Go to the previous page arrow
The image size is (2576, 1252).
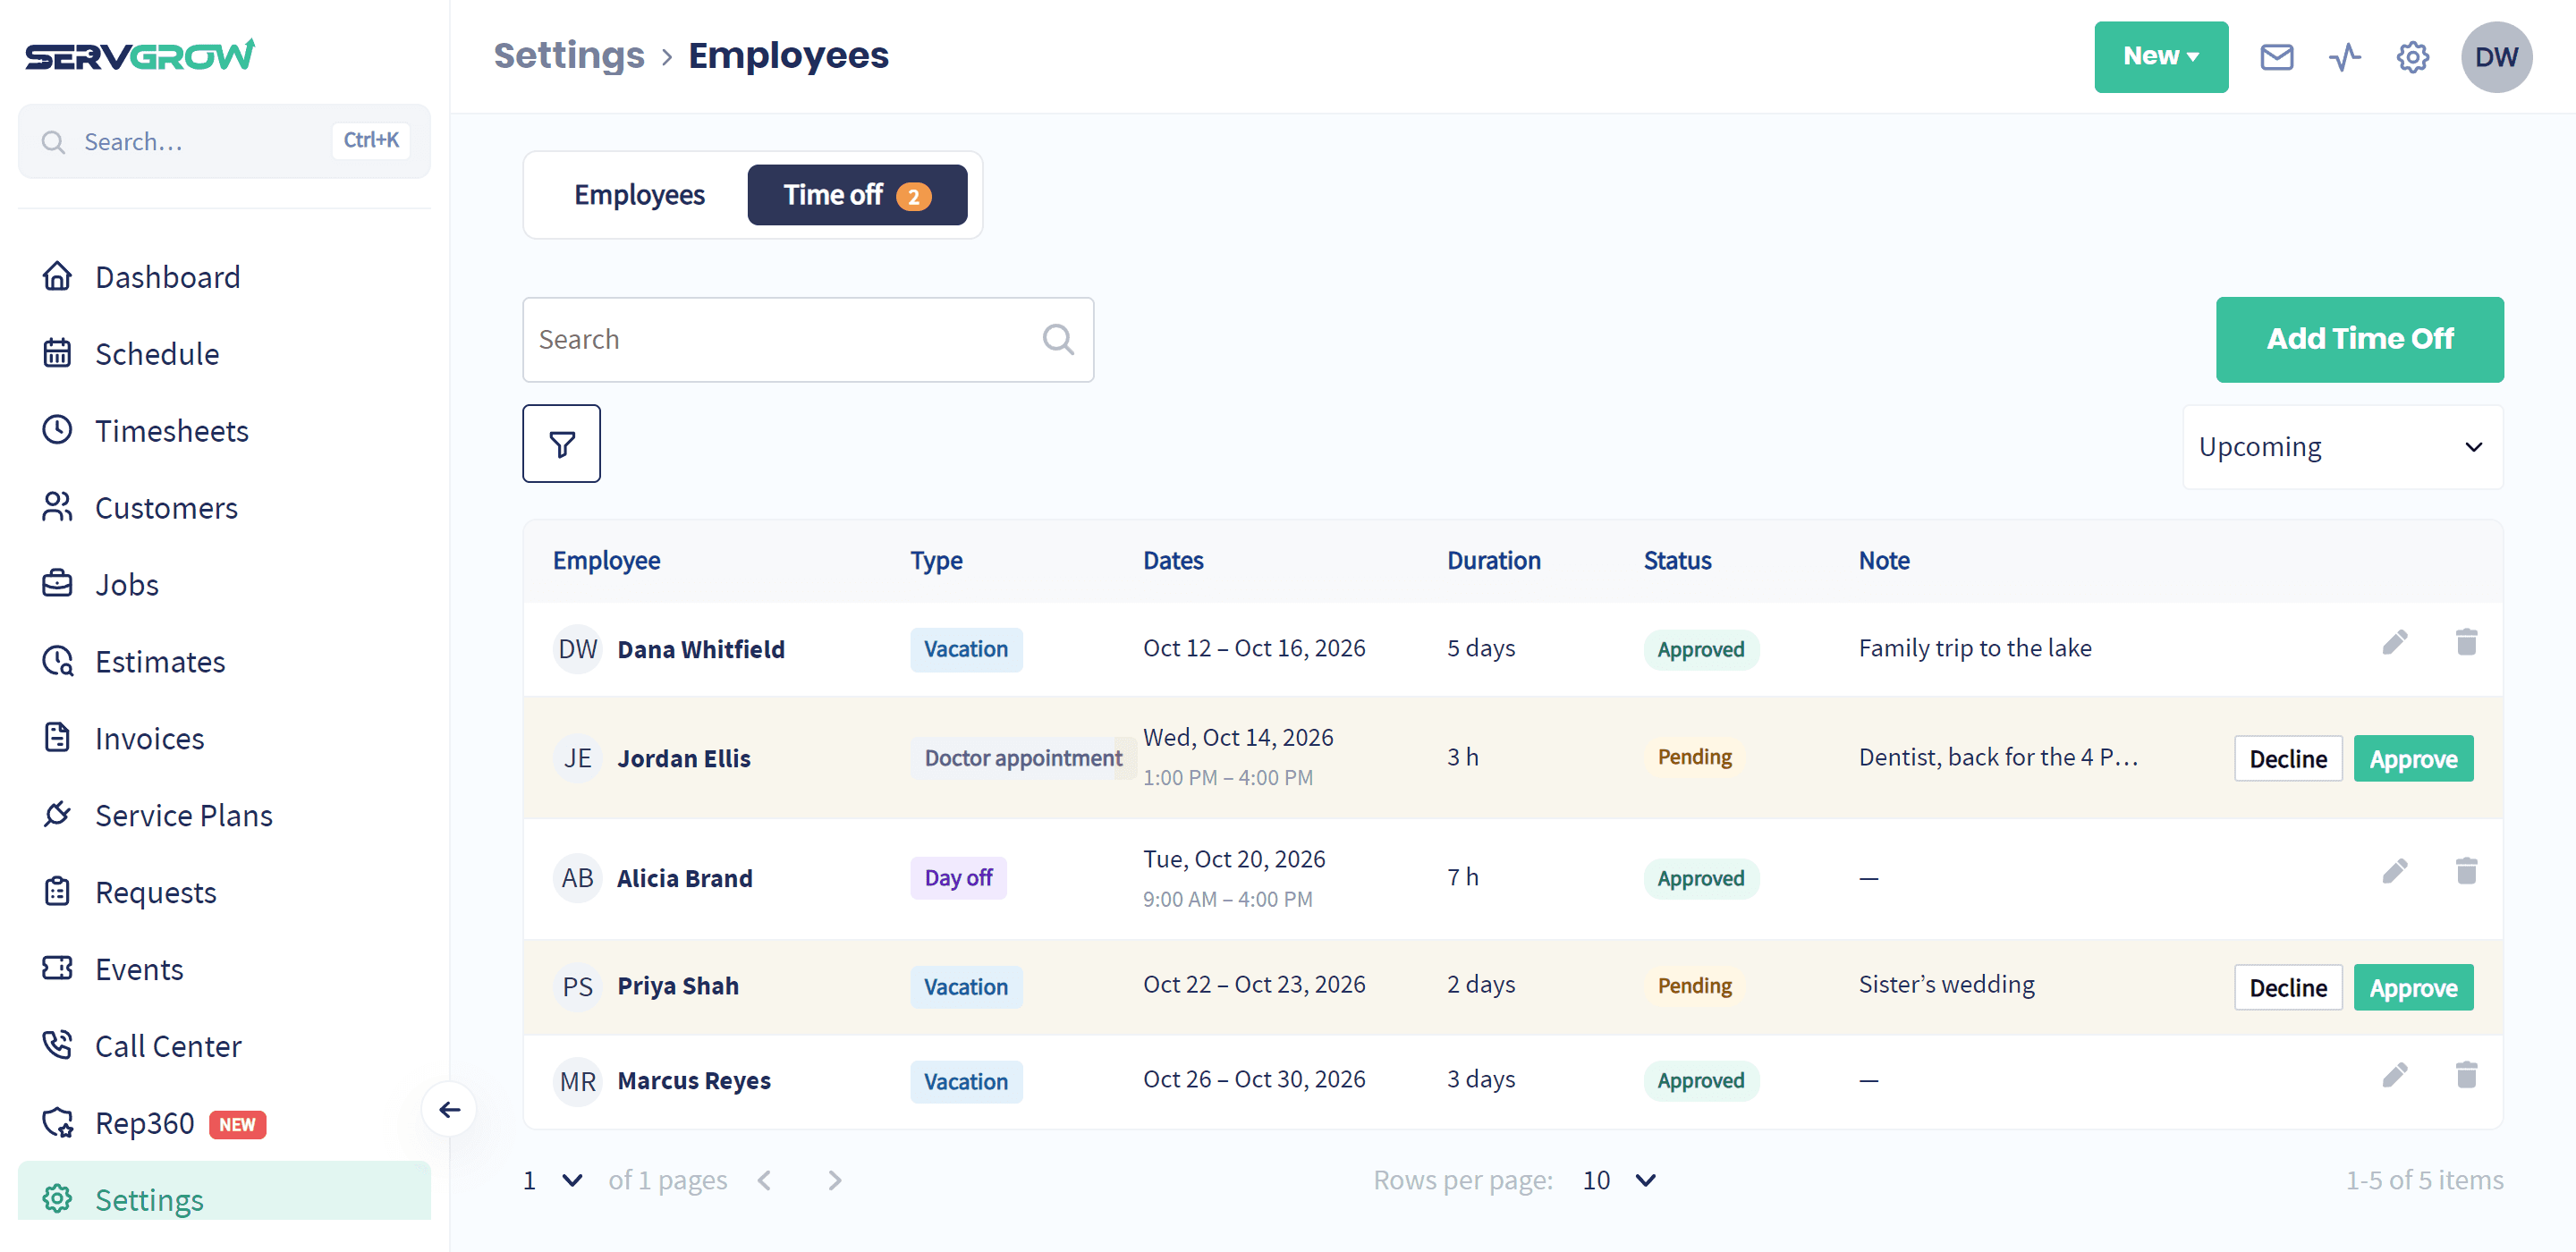coord(764,1180)
